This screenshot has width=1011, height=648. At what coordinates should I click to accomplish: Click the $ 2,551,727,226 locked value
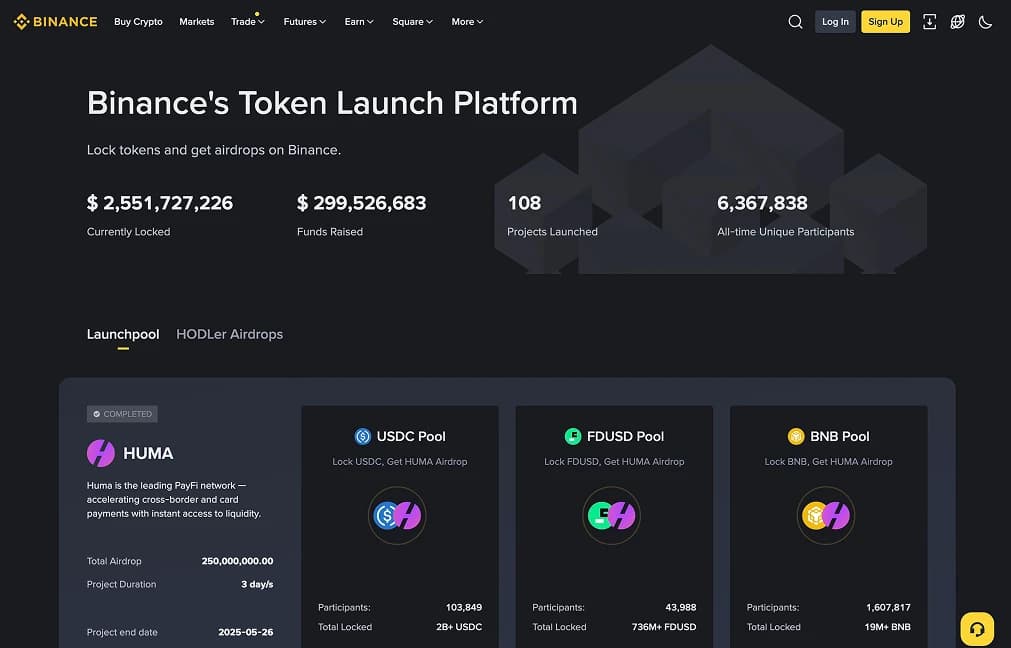[160, 203]
